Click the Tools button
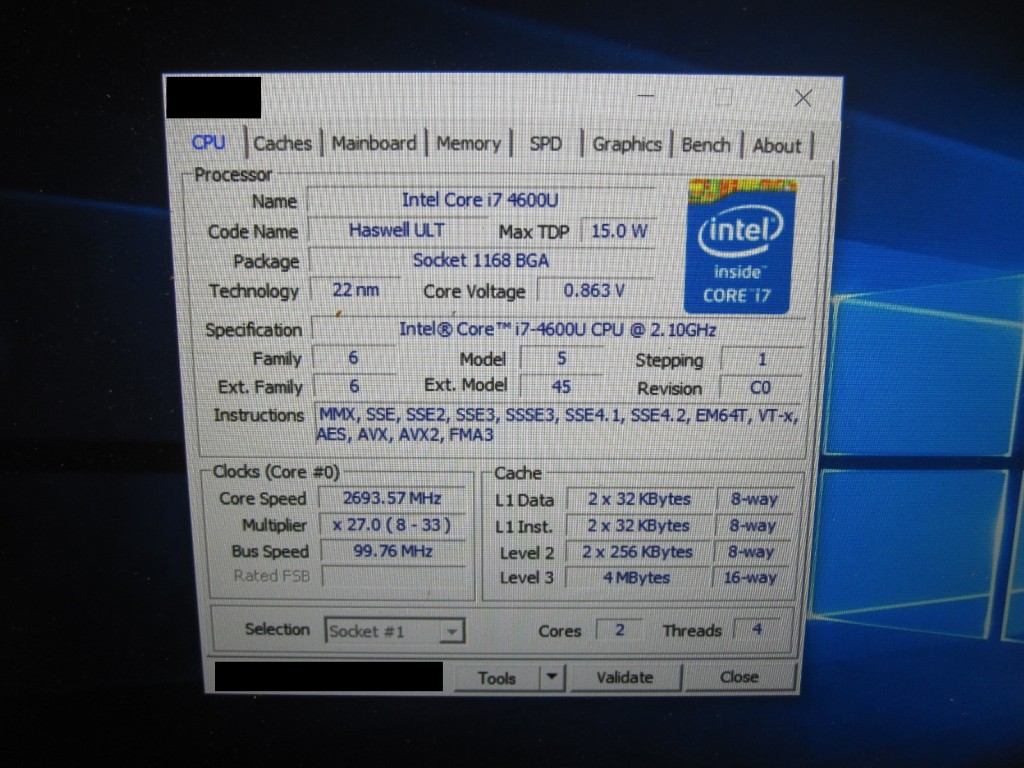 coord(496,679)
